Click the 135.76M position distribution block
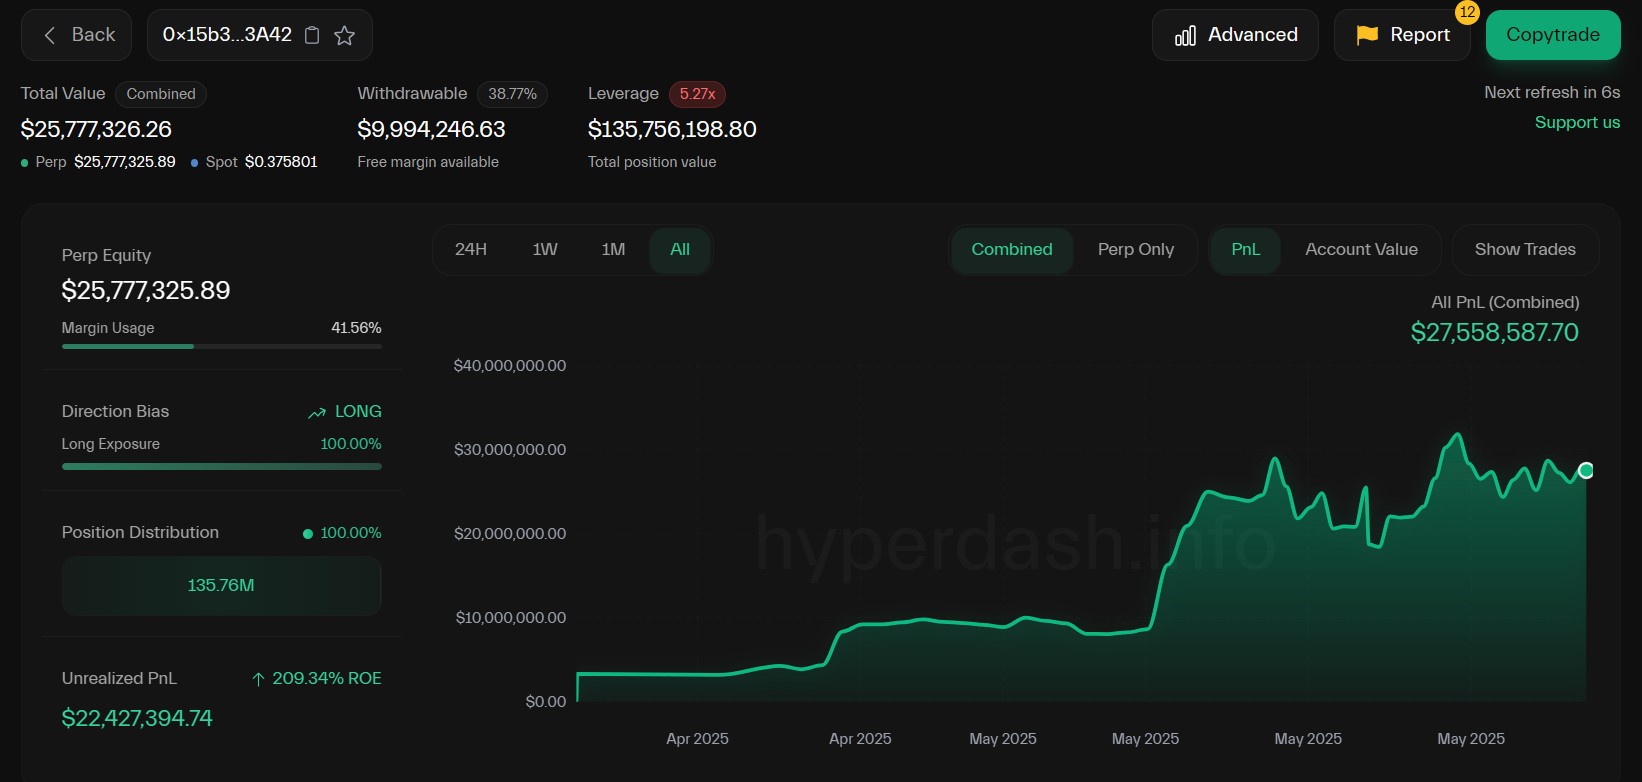 (221, 585)
